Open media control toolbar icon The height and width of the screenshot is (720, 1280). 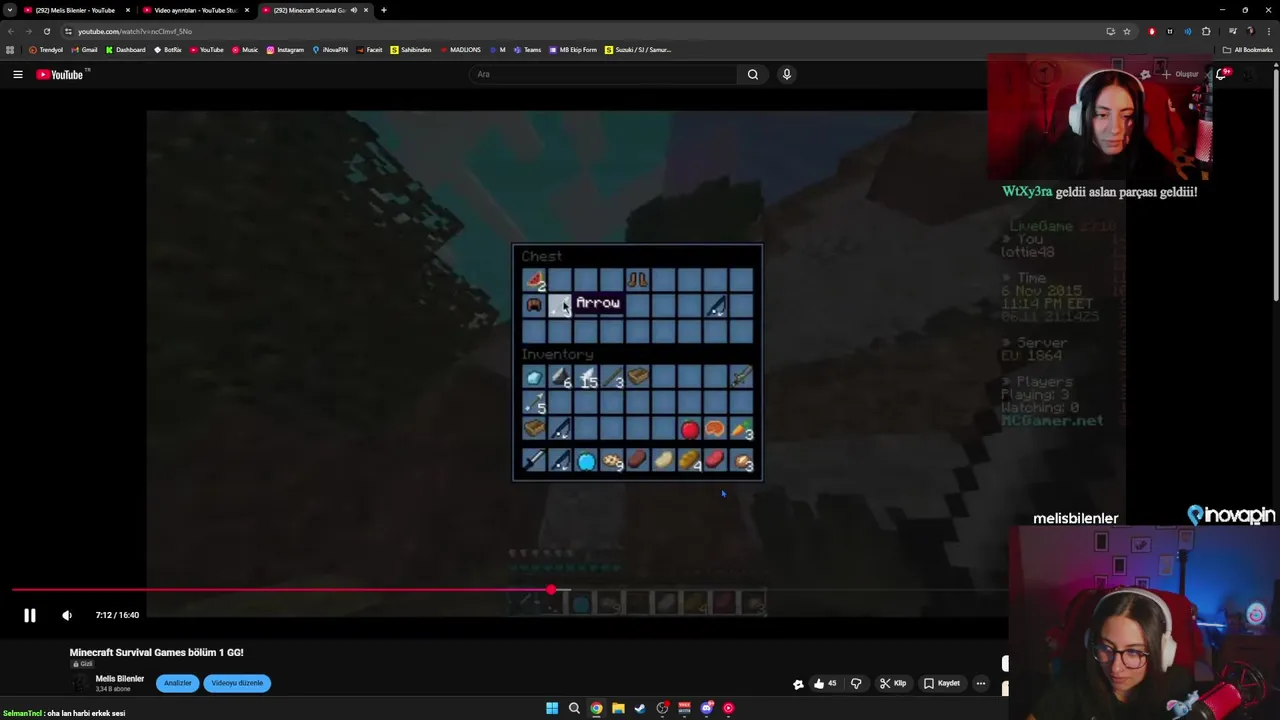point(1233,31)
